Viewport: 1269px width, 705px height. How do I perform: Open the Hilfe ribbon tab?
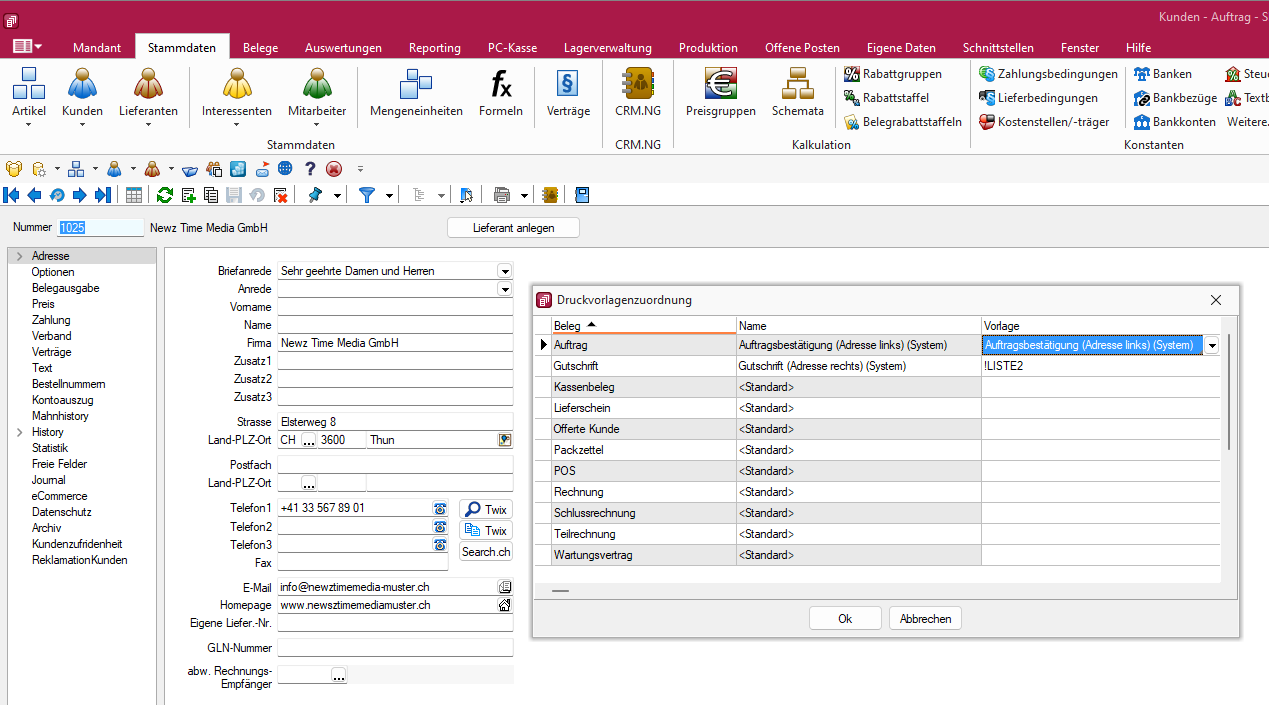(1138, 47)
